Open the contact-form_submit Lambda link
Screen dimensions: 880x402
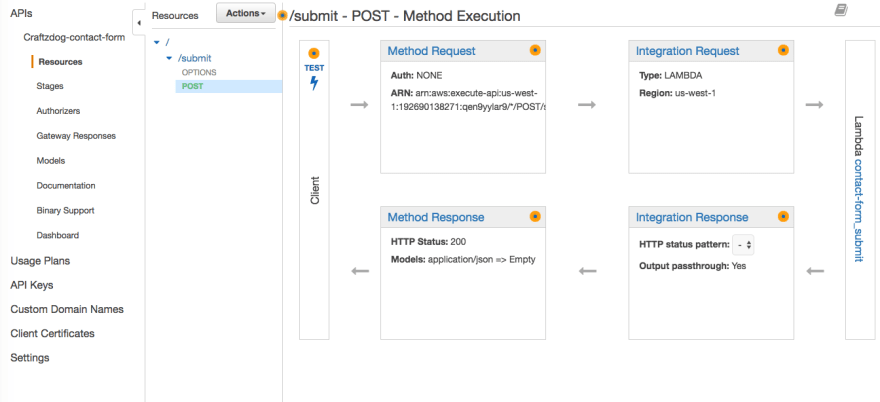click(858, 209)
